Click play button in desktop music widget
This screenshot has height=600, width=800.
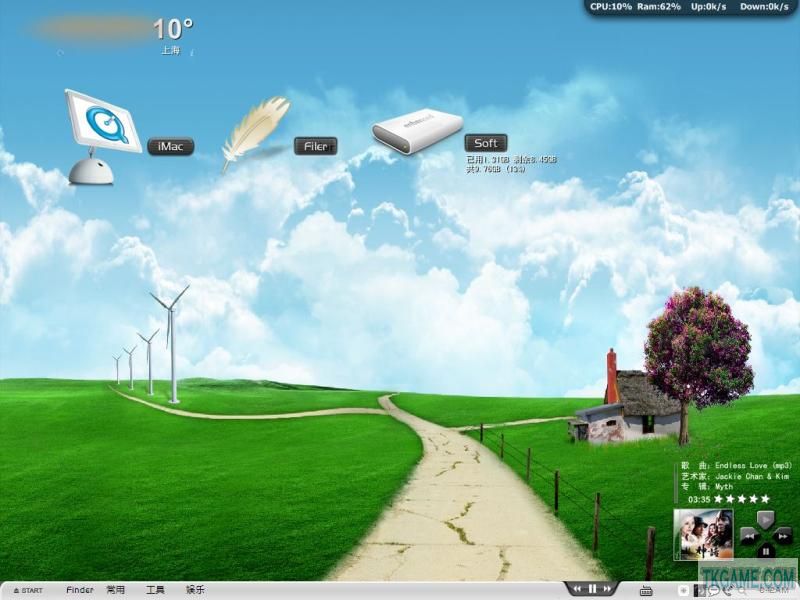pos(765,520)
